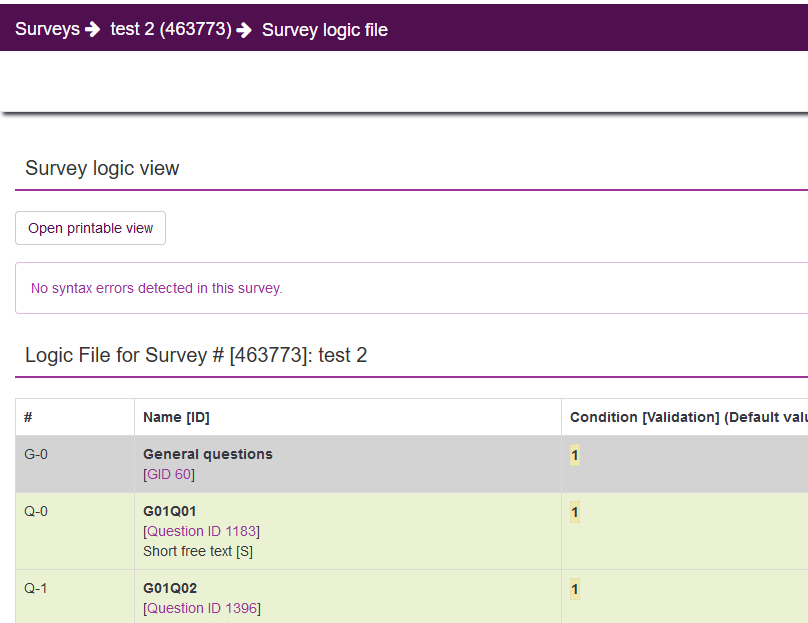Open the test 2 (463773) breadcrumb

pos(170,30)
